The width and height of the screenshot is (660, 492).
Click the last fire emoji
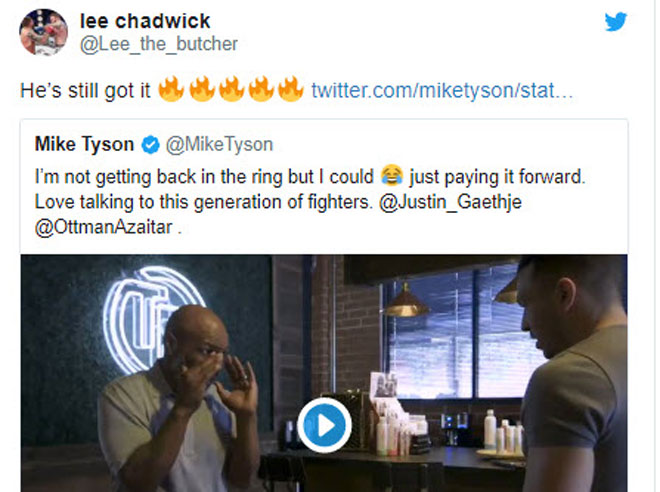click(290, 89)
